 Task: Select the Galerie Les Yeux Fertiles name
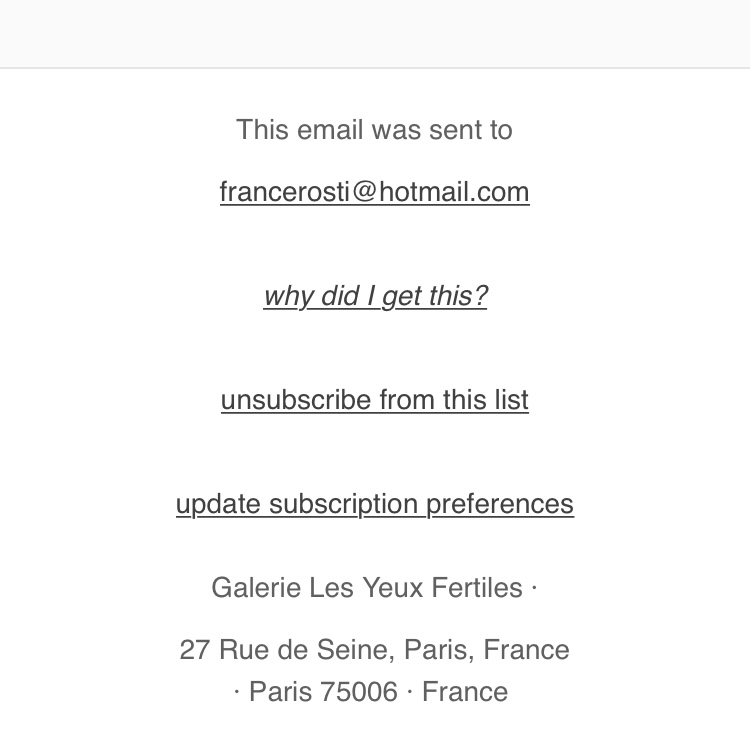click(367, 588)
